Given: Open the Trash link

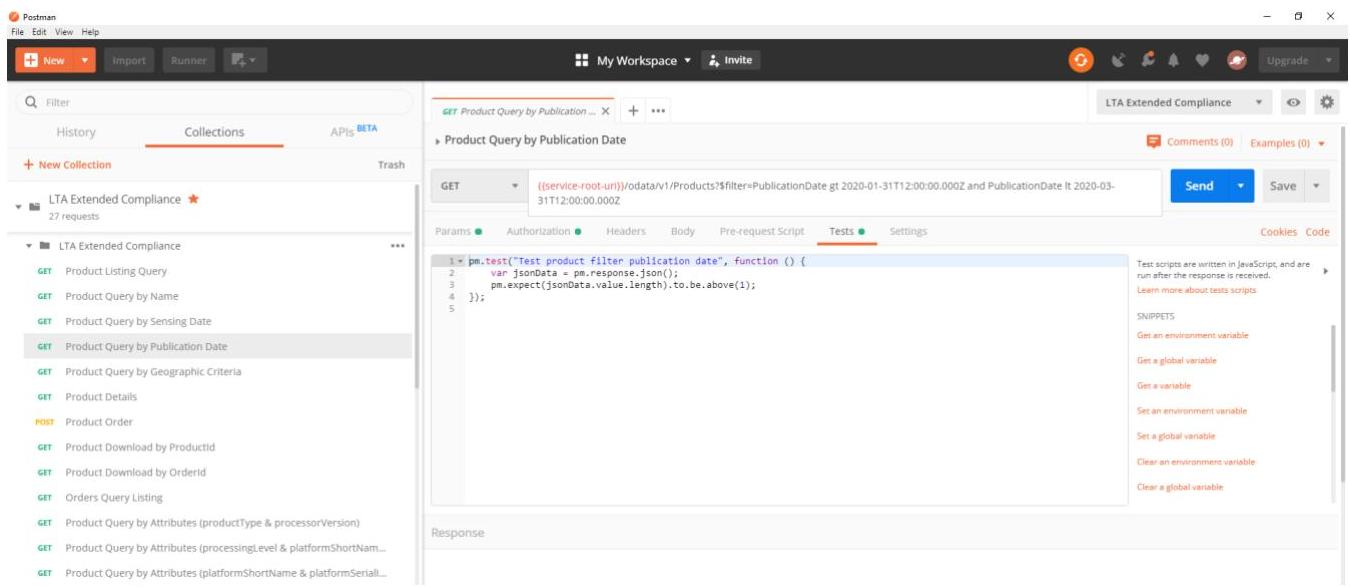Looking at the screenshot, I should coord(391,165).
